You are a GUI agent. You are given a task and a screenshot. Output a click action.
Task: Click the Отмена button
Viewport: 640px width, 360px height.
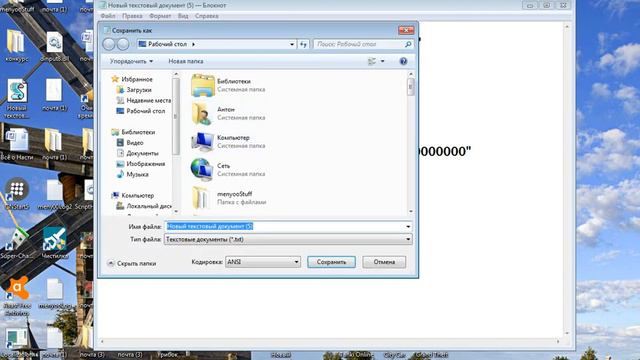click(x=384, y=262)
